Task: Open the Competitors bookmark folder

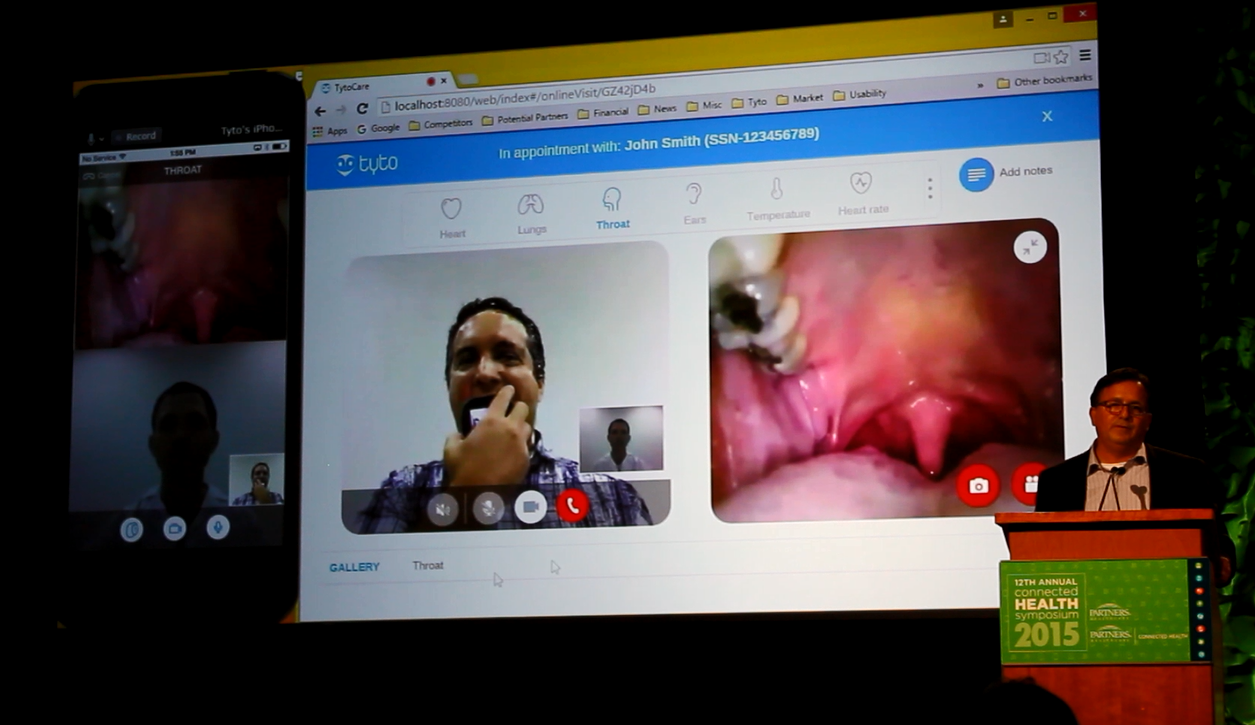Action: click(x=441, y=124)
